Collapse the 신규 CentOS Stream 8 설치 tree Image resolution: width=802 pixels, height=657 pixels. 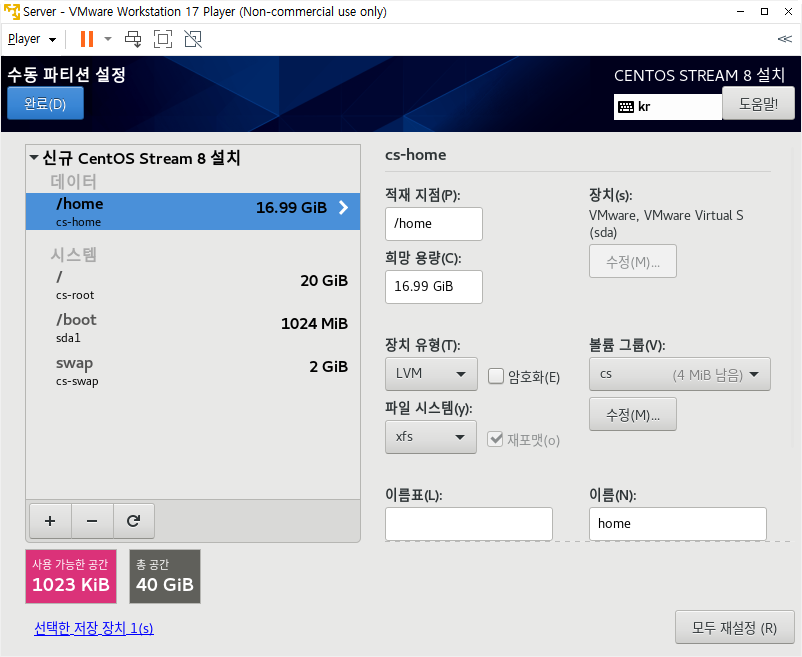point(34,157)
